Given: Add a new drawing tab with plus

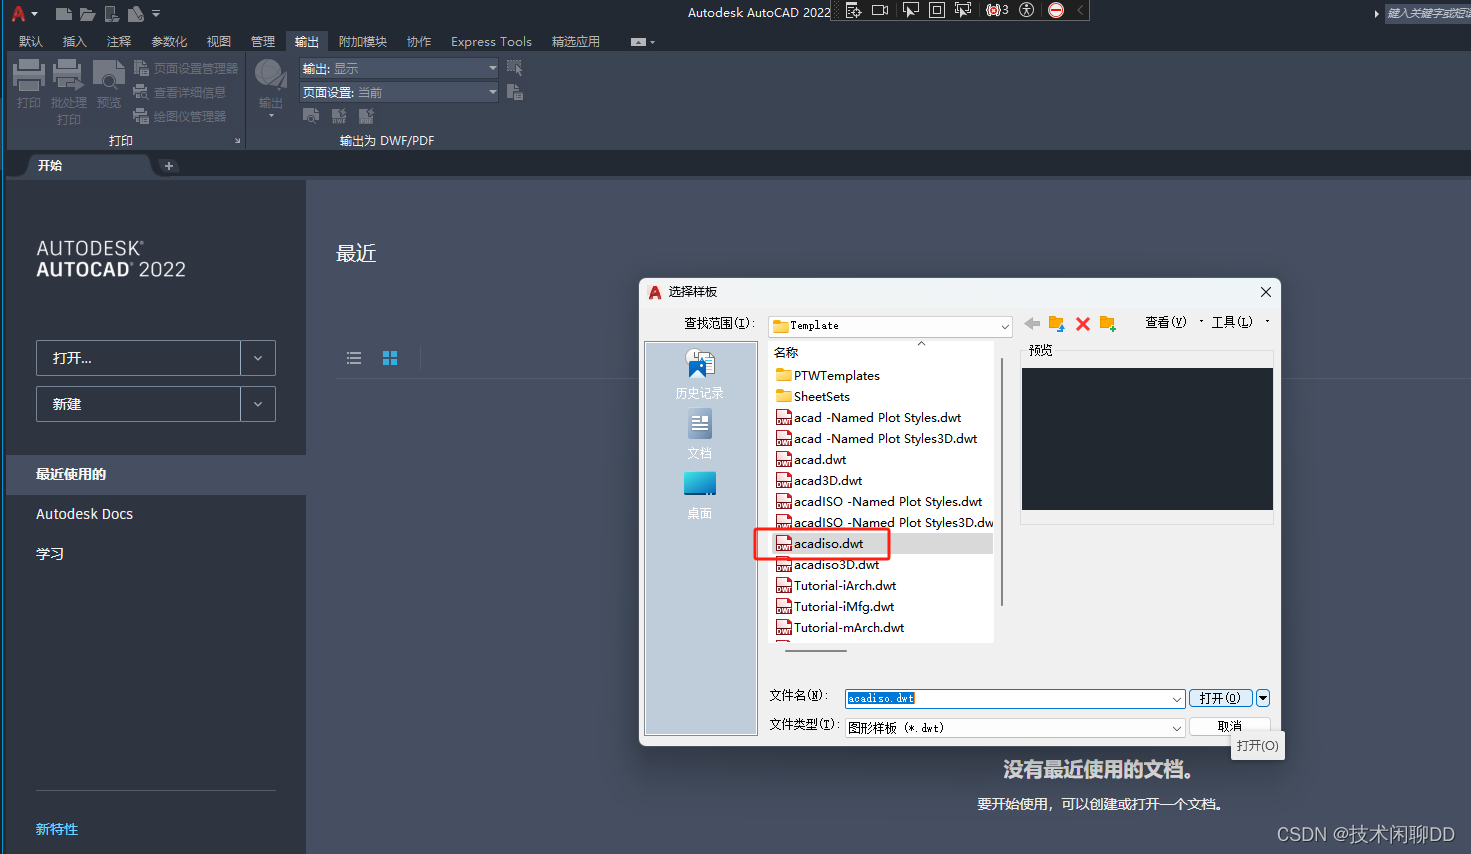Looking at the screenshot, I should pos(168,166).
